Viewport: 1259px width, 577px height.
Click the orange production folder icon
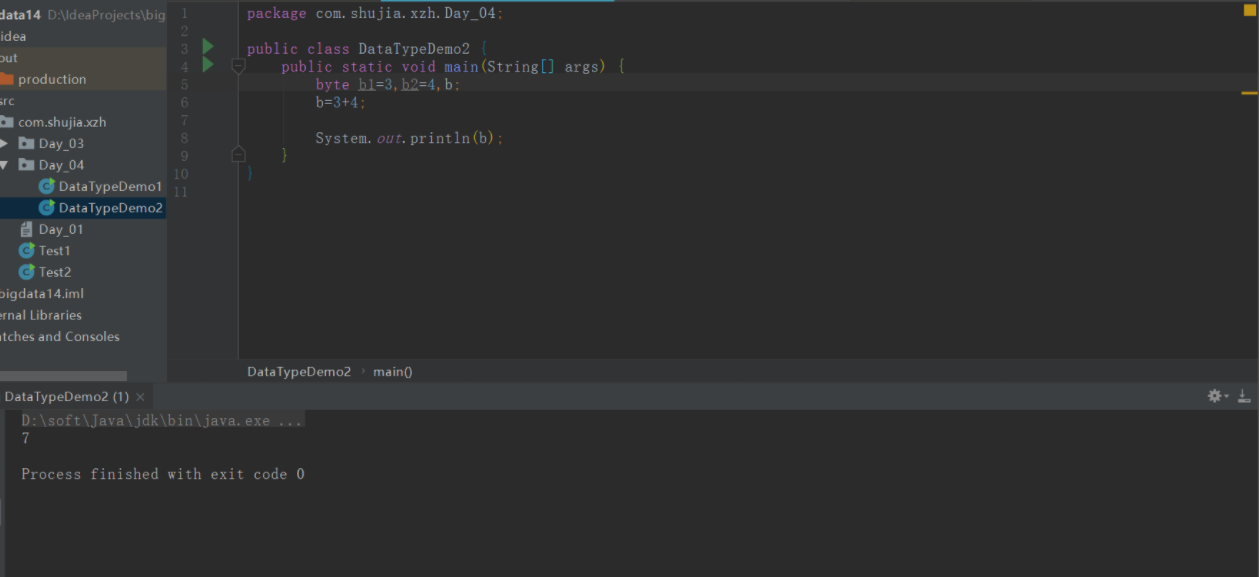[6, 79]
